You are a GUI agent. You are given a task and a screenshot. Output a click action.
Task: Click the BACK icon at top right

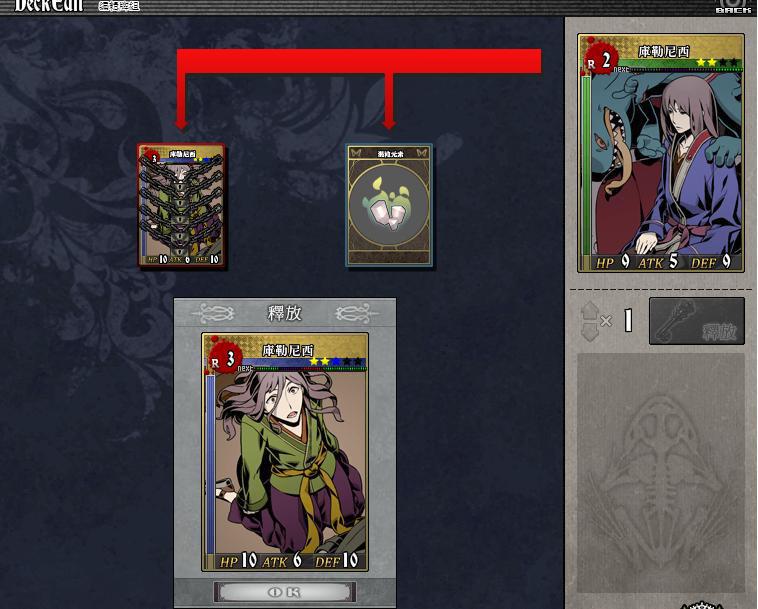pyautogui.click(x=733, y=6)
